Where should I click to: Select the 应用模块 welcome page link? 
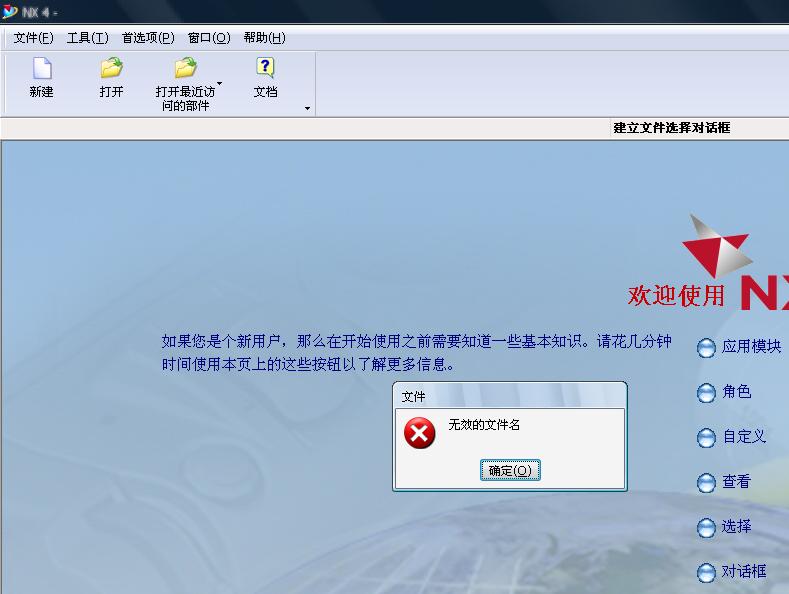[751, 346]
